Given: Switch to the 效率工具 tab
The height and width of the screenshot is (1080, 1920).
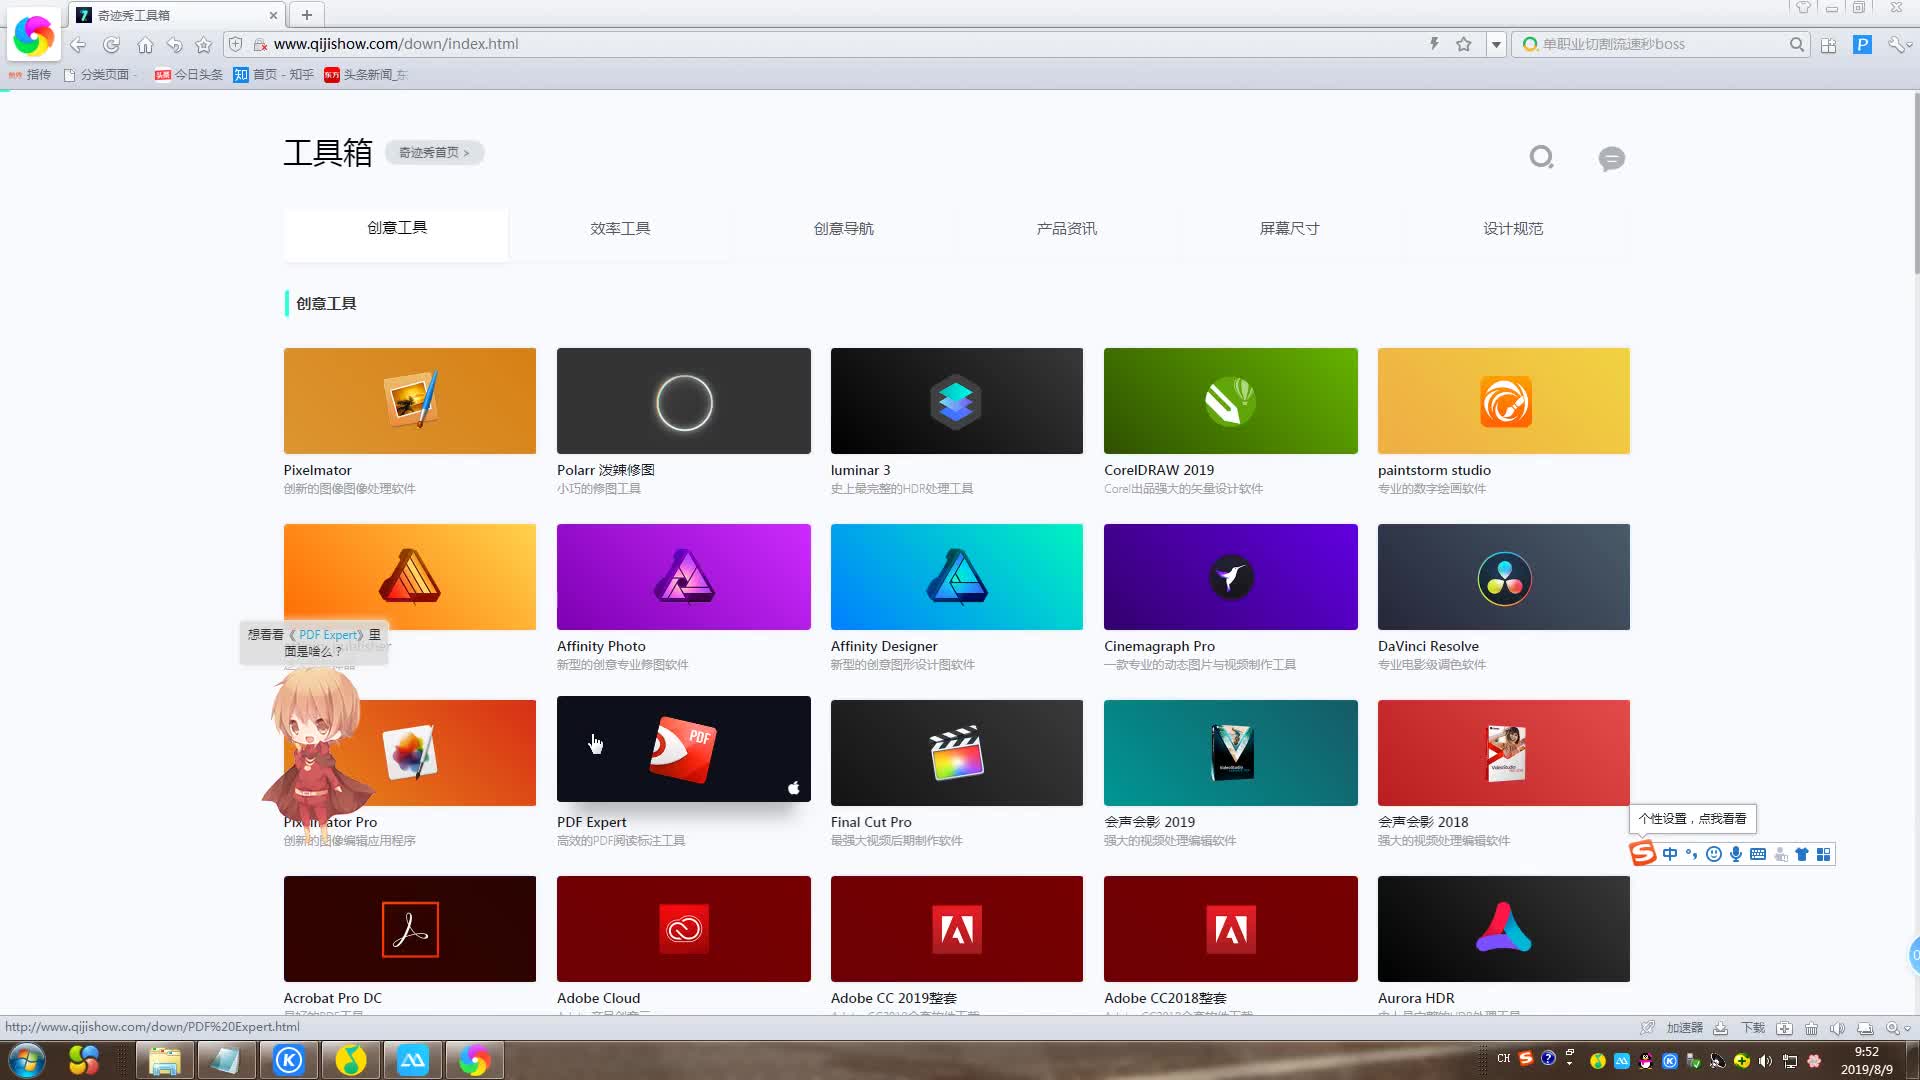Looking at the screenshot, I should 620,229.
